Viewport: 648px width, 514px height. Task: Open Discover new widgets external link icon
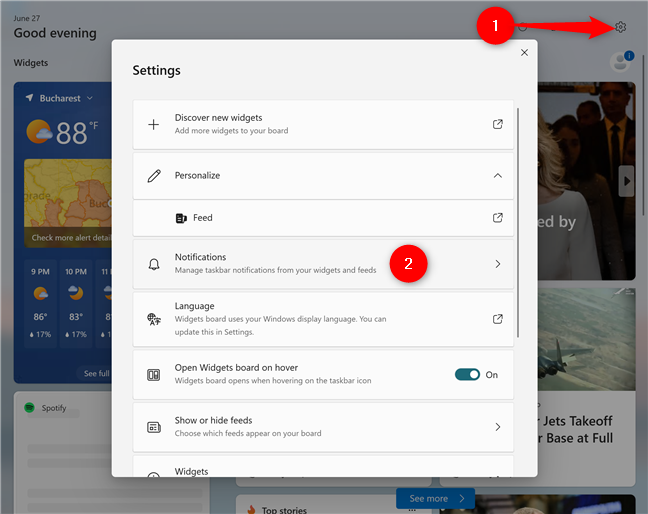pyautogui.click(x=498, y=124)
